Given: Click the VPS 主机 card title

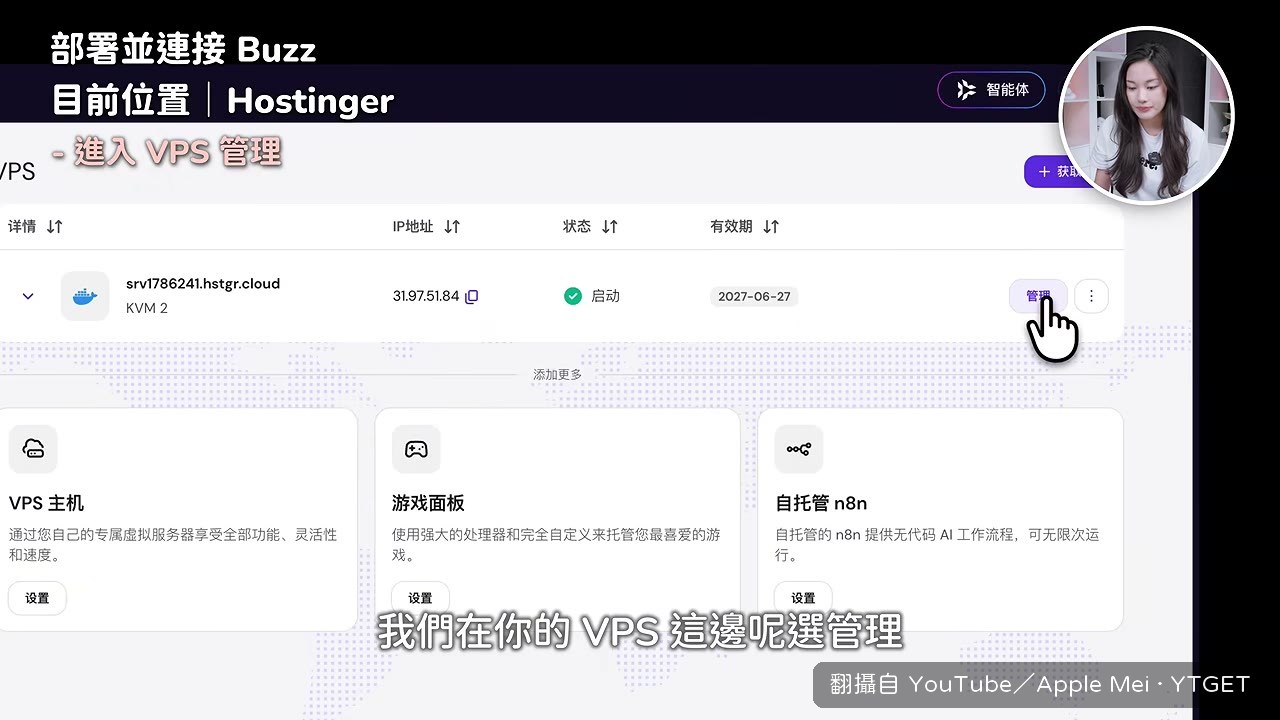Looking at the screenshot, I should pyautogui.click(x=47, y=503).
